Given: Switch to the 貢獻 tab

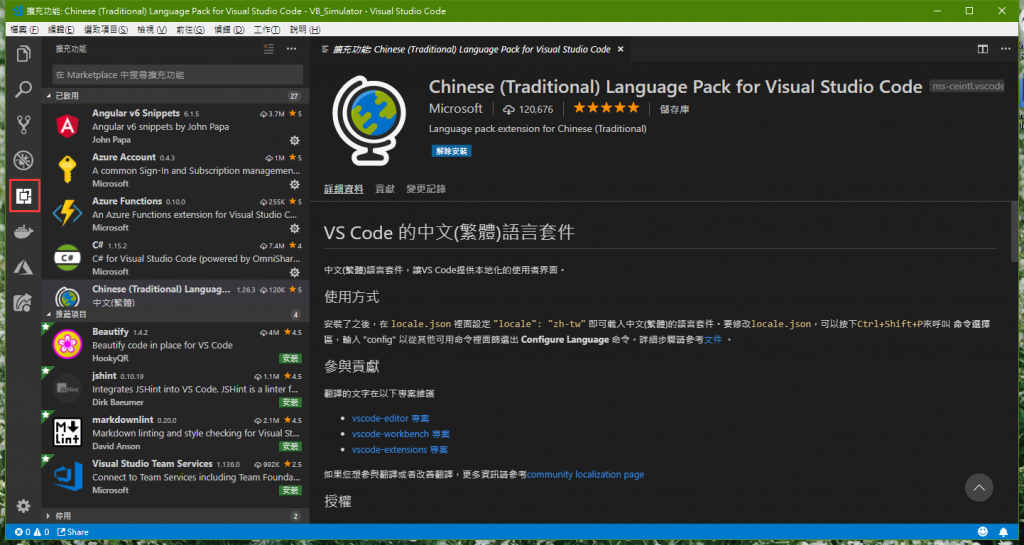Looking at the screenshot, I should (x=385, y=189).
